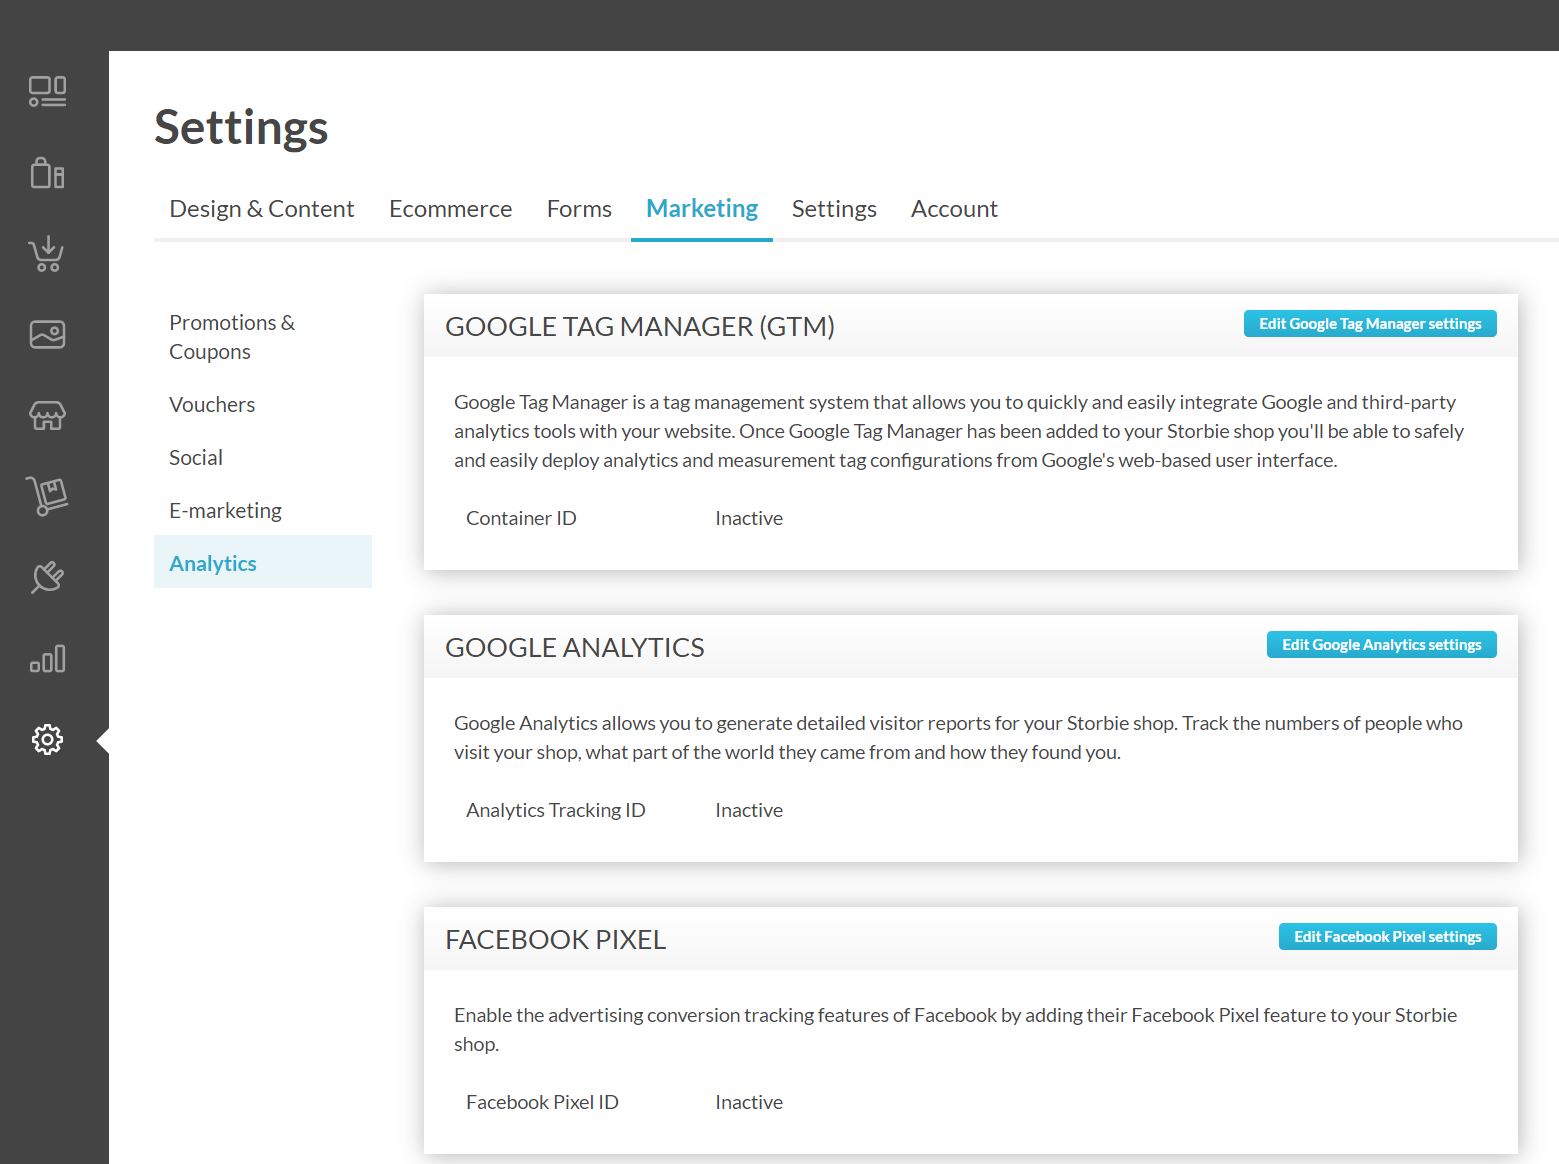Image resolution: width=1559 pixels, height=1164 pixels.
Task: Click Inactive status beside Facebook Pixel ID
Action: point(749,1102)
